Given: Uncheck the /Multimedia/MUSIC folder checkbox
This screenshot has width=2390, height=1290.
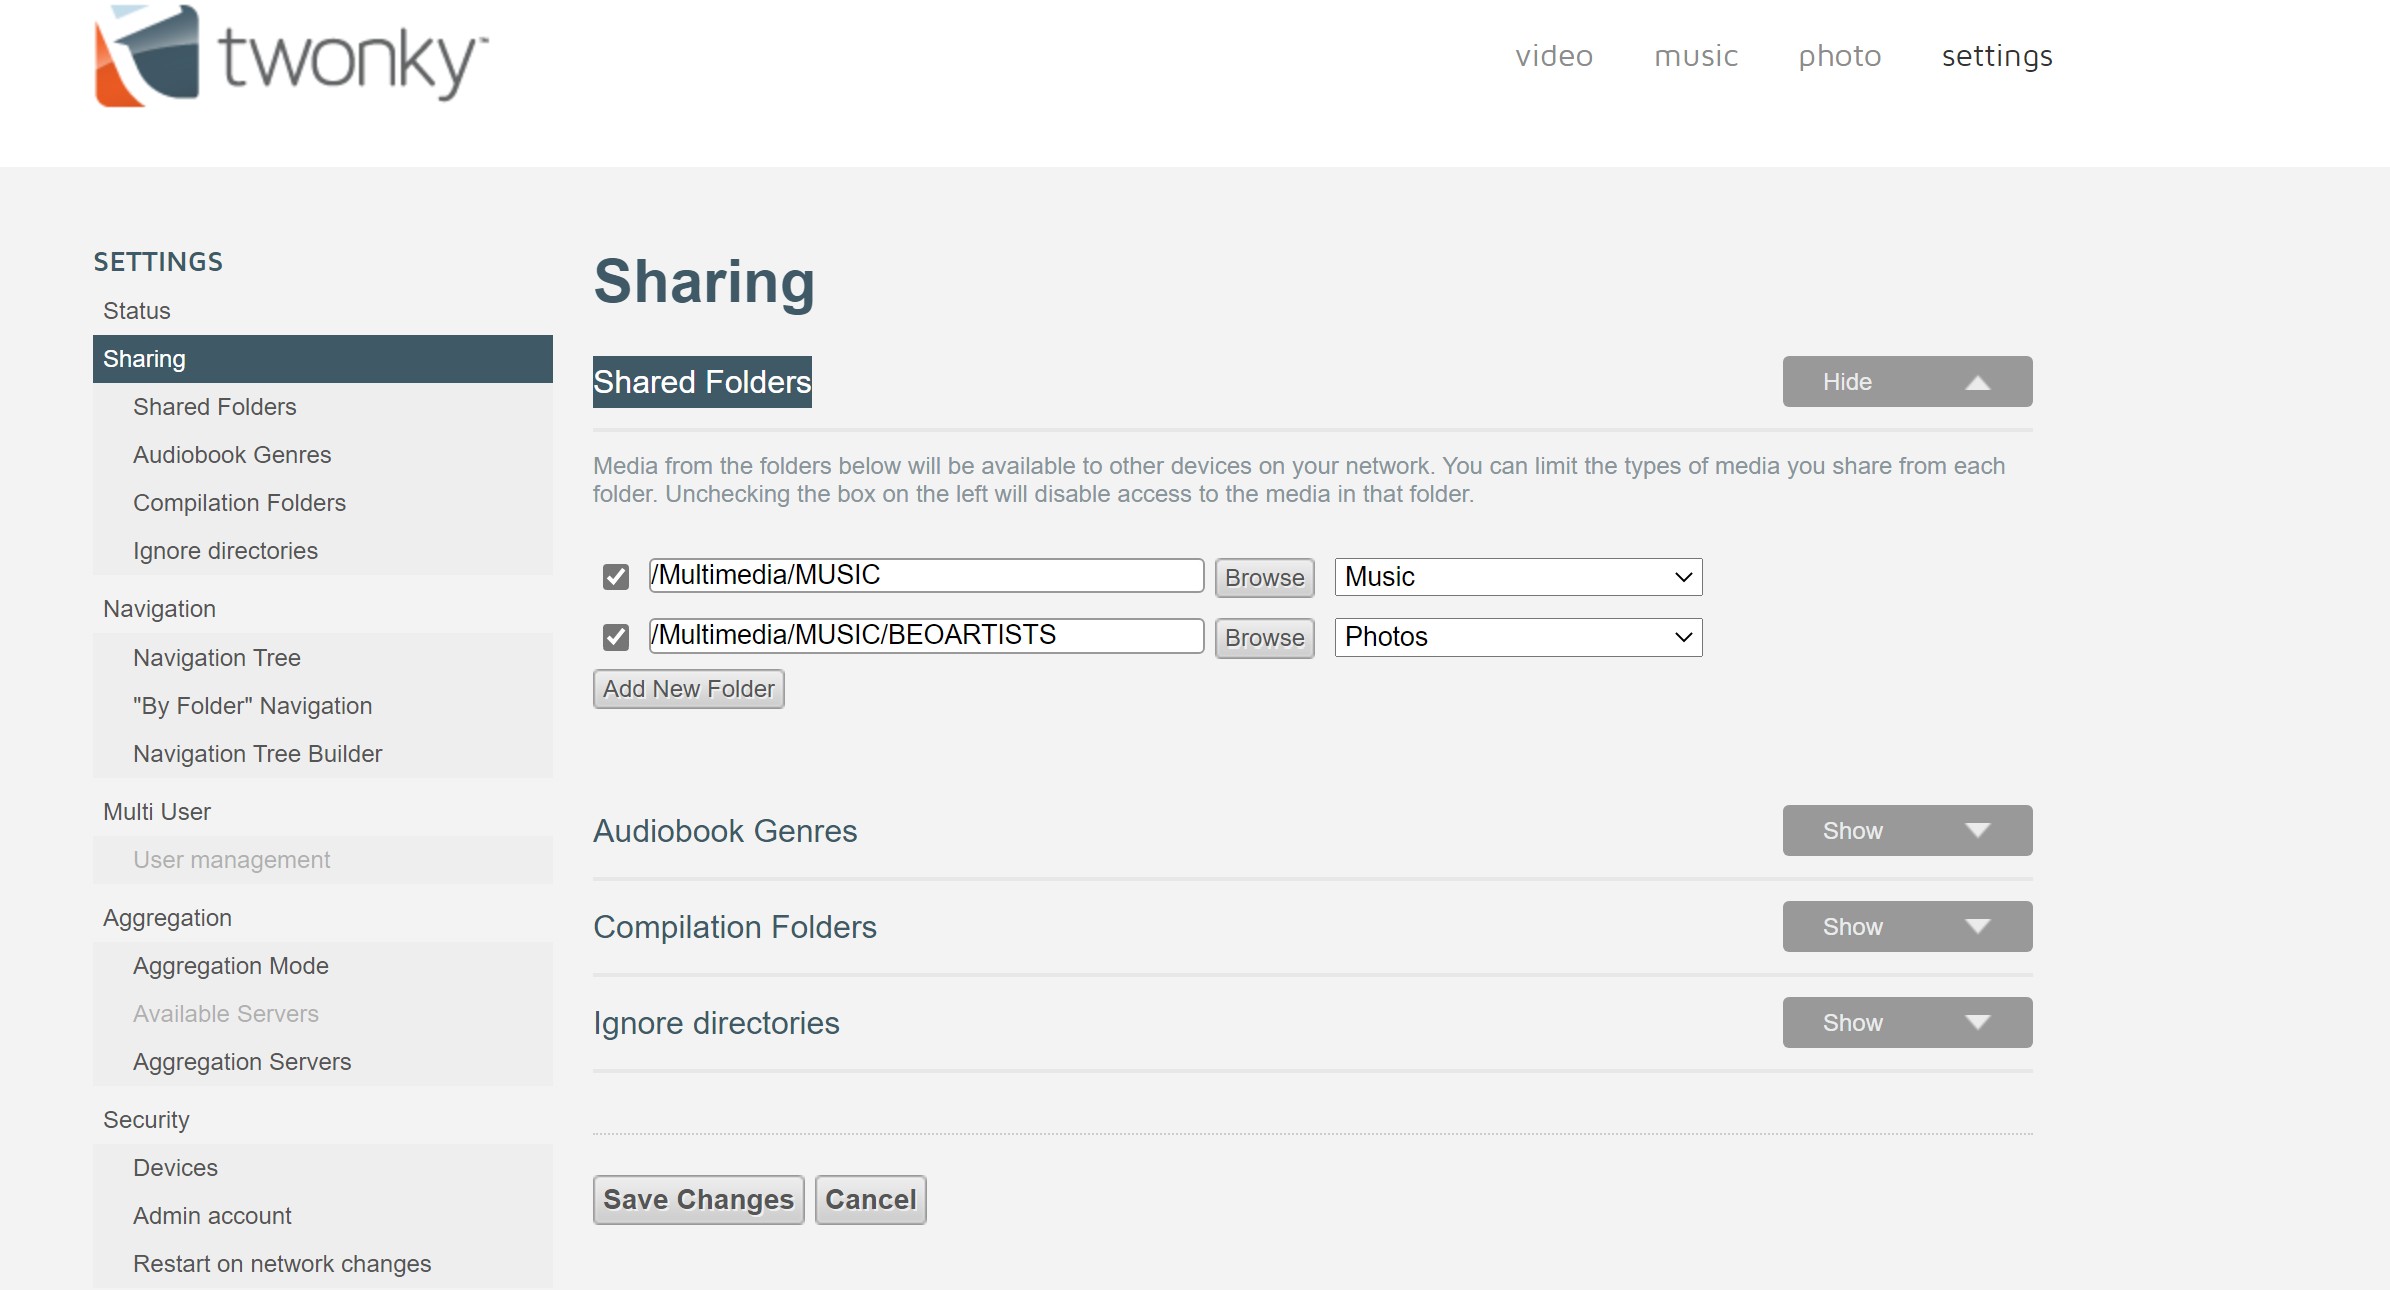Looking at the screenshot, I should point(616,577).
